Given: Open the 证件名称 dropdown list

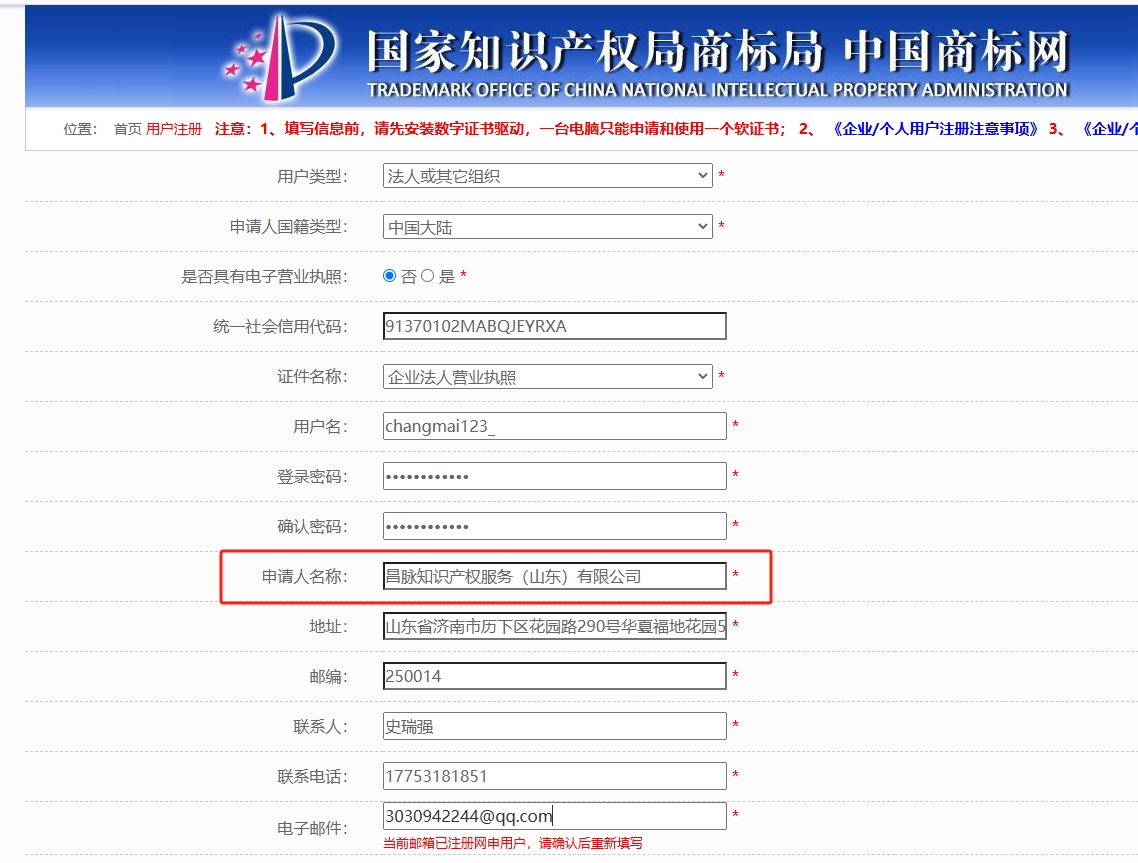Looking at the screenshot, I should 547,377.
